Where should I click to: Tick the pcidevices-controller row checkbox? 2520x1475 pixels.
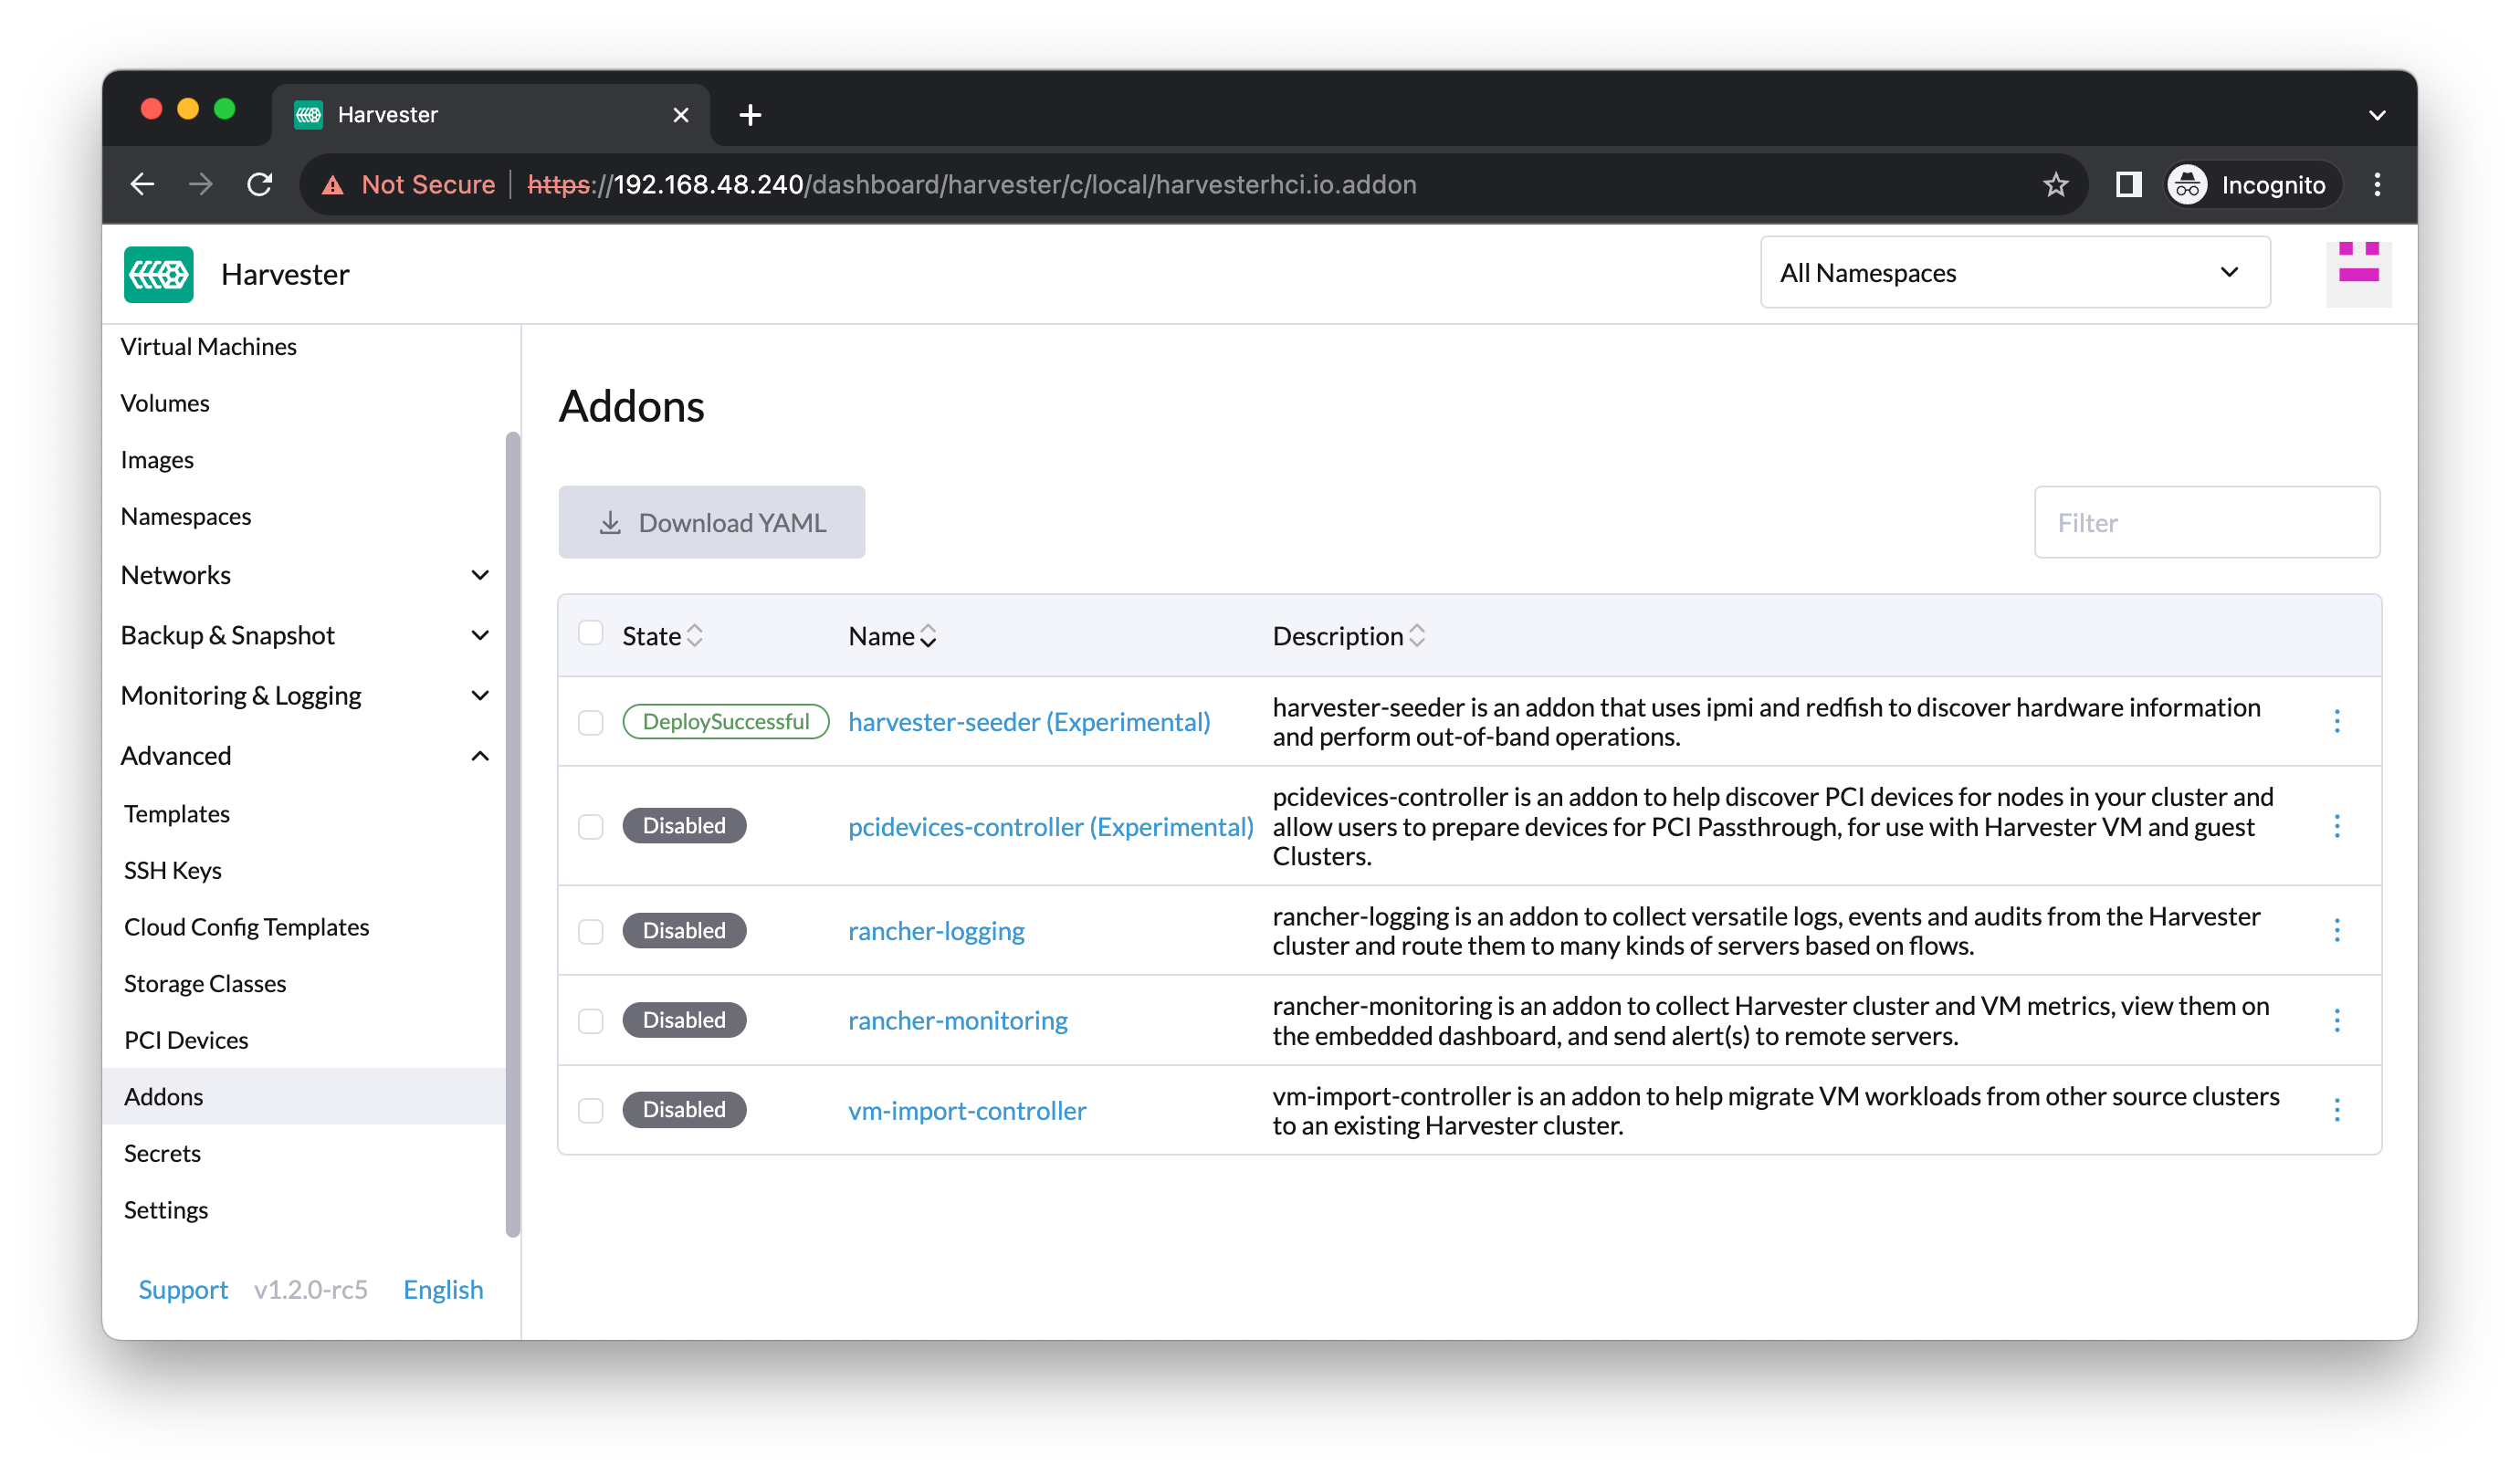point(591,826)
